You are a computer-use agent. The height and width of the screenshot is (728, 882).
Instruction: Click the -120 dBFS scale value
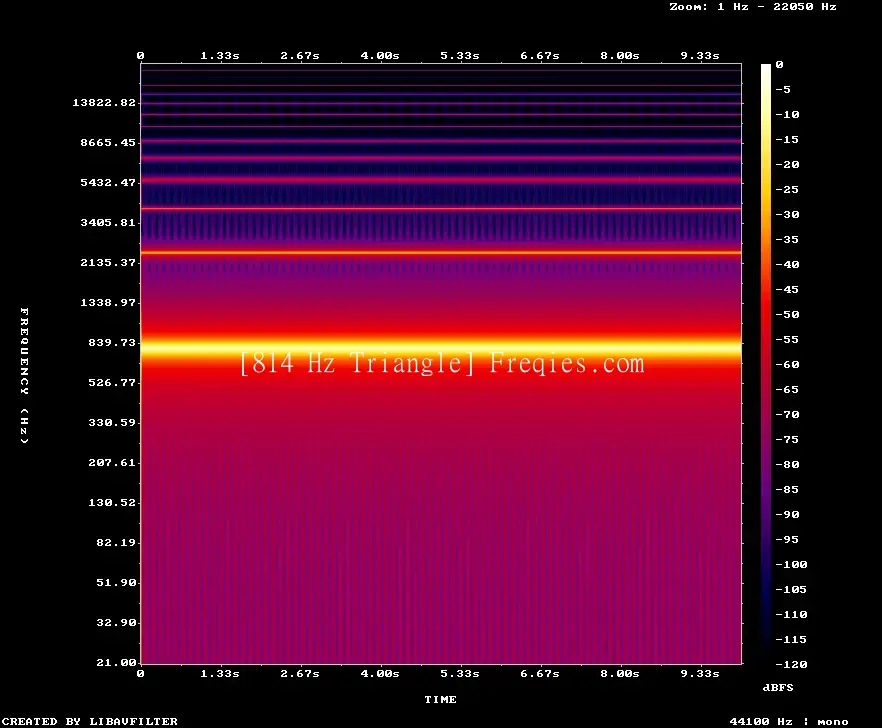pos(791,664)
